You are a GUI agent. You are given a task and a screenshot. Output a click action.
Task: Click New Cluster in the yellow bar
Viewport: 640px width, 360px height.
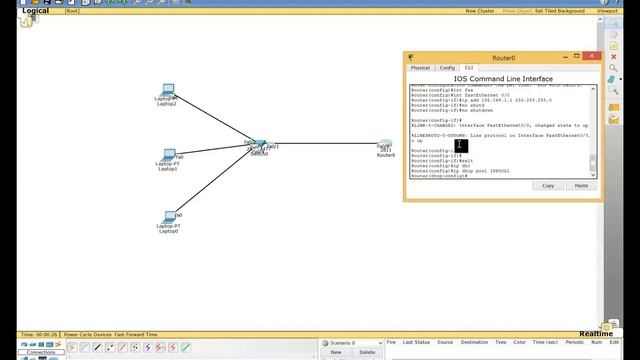coord(480,11)
